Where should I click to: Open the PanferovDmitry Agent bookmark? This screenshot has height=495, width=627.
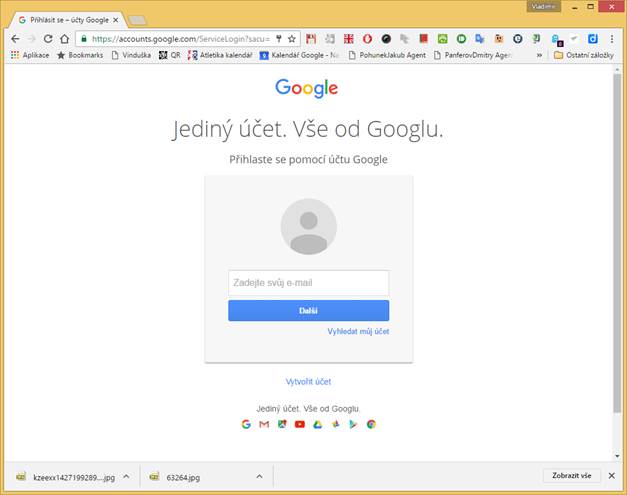click(472, 55)
